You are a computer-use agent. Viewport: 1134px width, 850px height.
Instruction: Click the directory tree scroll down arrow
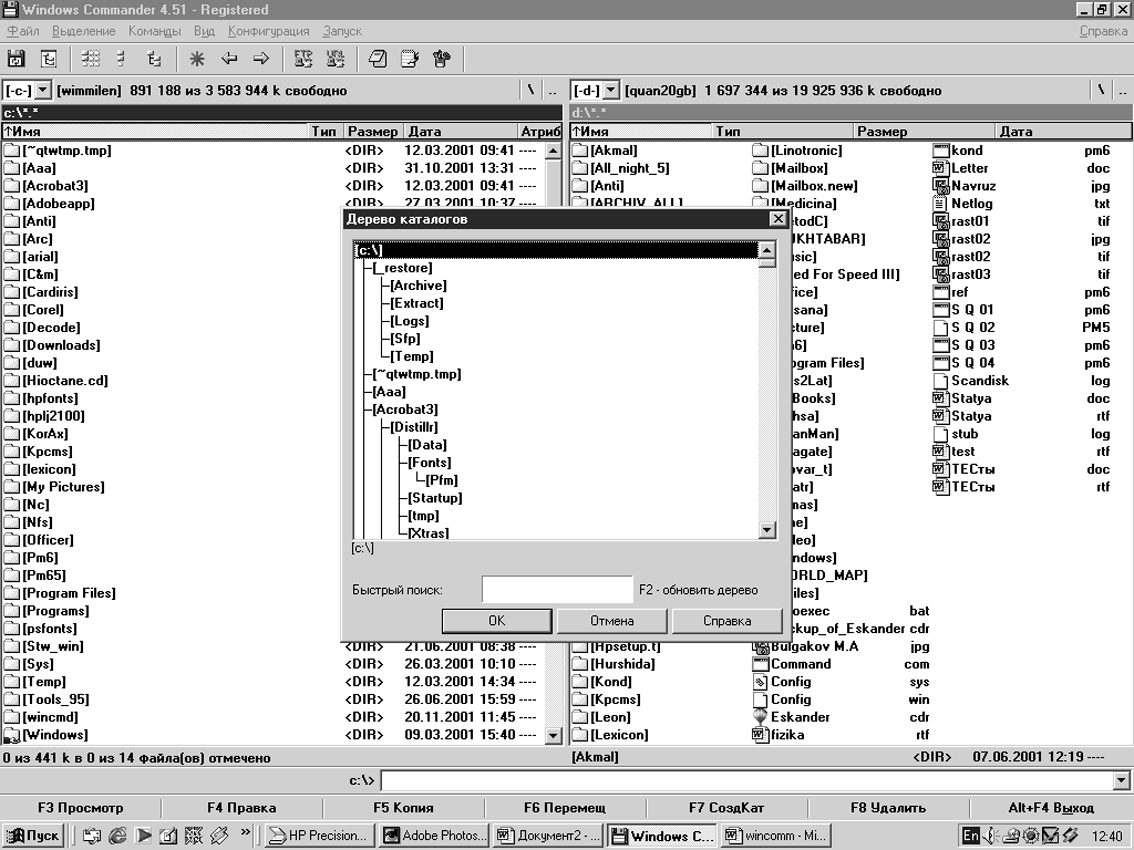tap(767, 530)
